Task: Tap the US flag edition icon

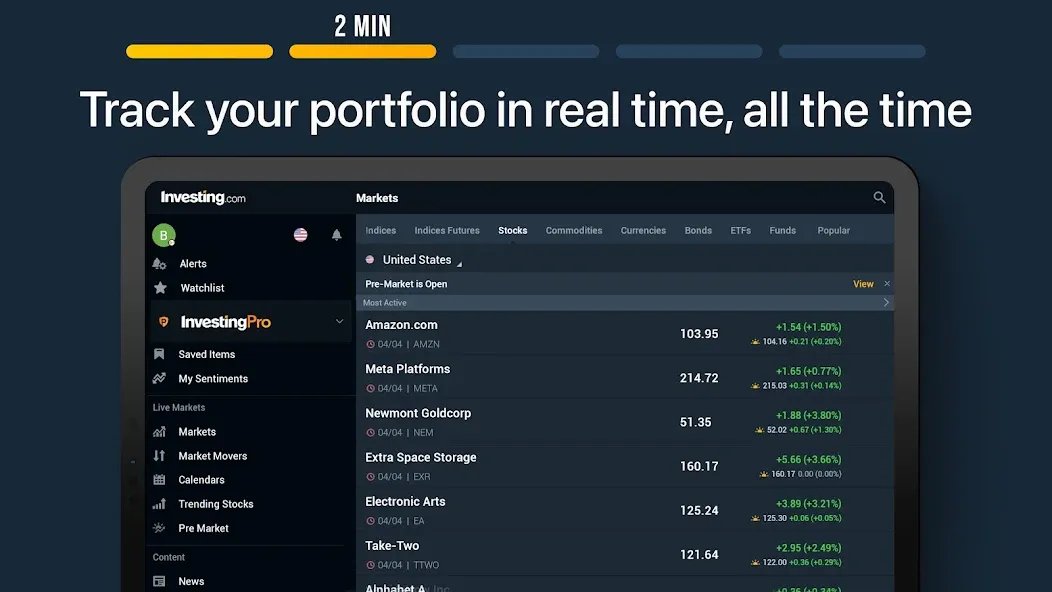Action: click(x=301, y=234)
